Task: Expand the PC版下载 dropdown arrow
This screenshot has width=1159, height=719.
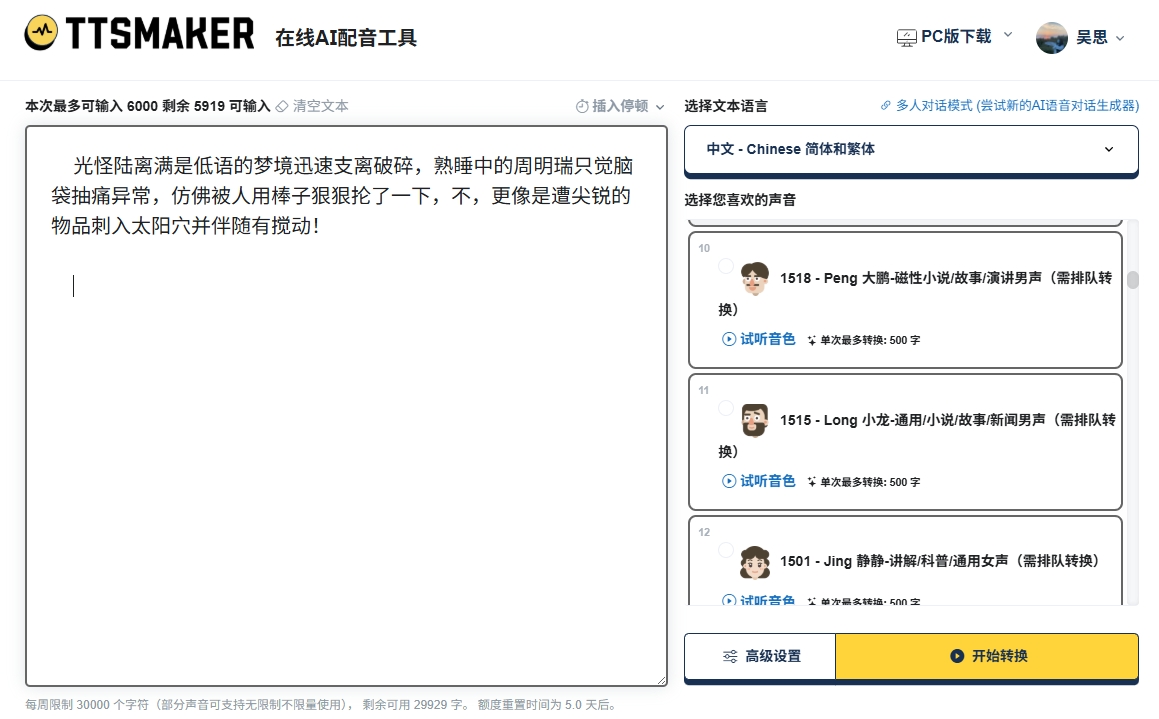Action: tap(1008, 35)
